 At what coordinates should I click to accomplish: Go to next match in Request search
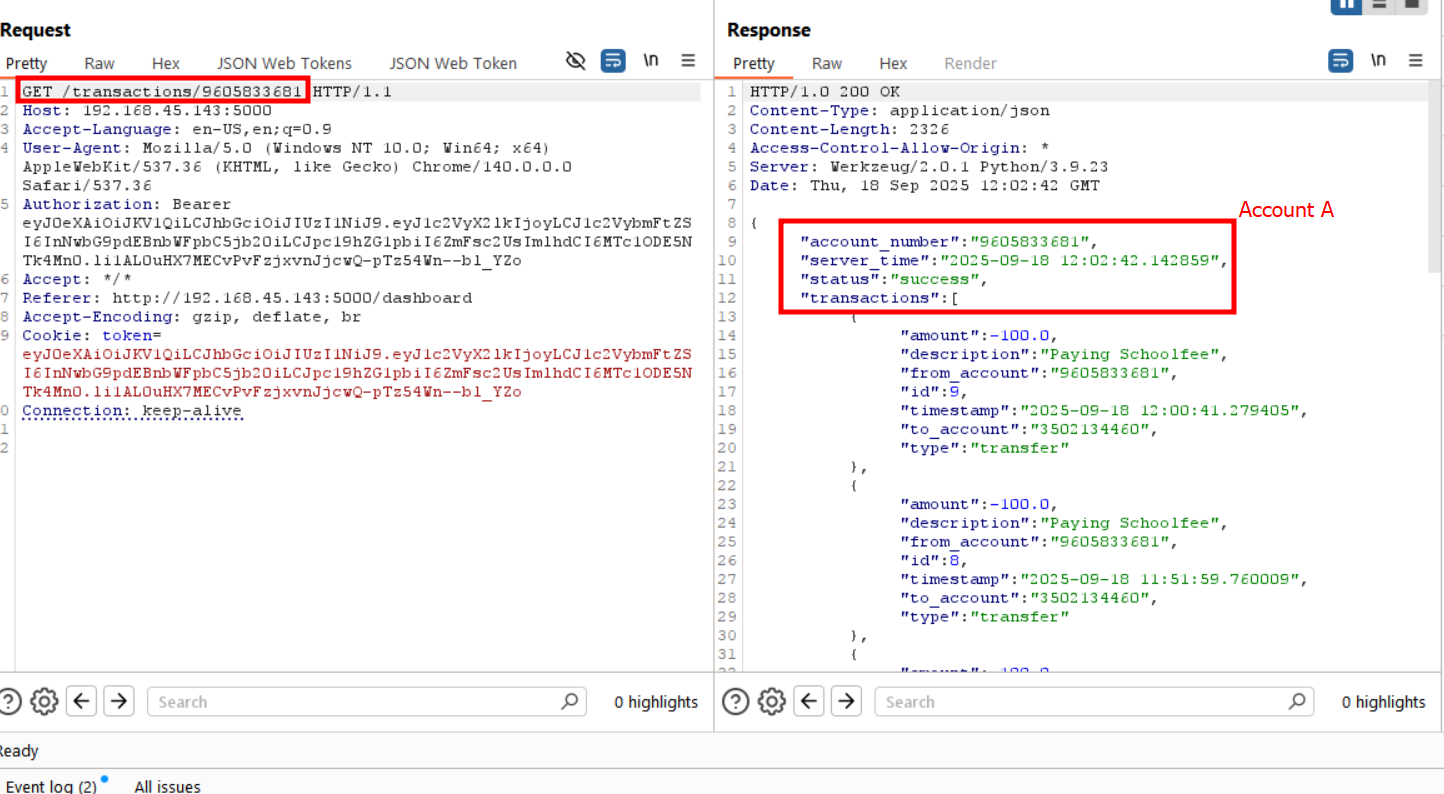tap(119, 701)
